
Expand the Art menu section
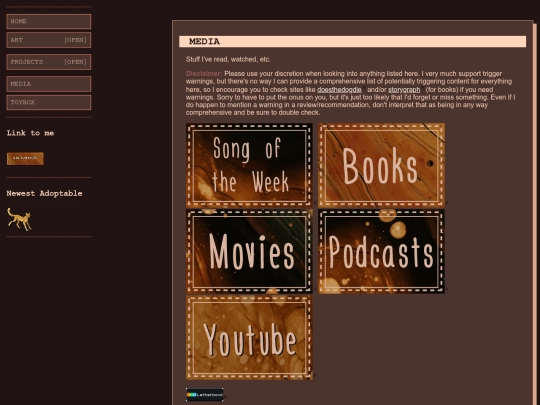click(x=49, y=40)
